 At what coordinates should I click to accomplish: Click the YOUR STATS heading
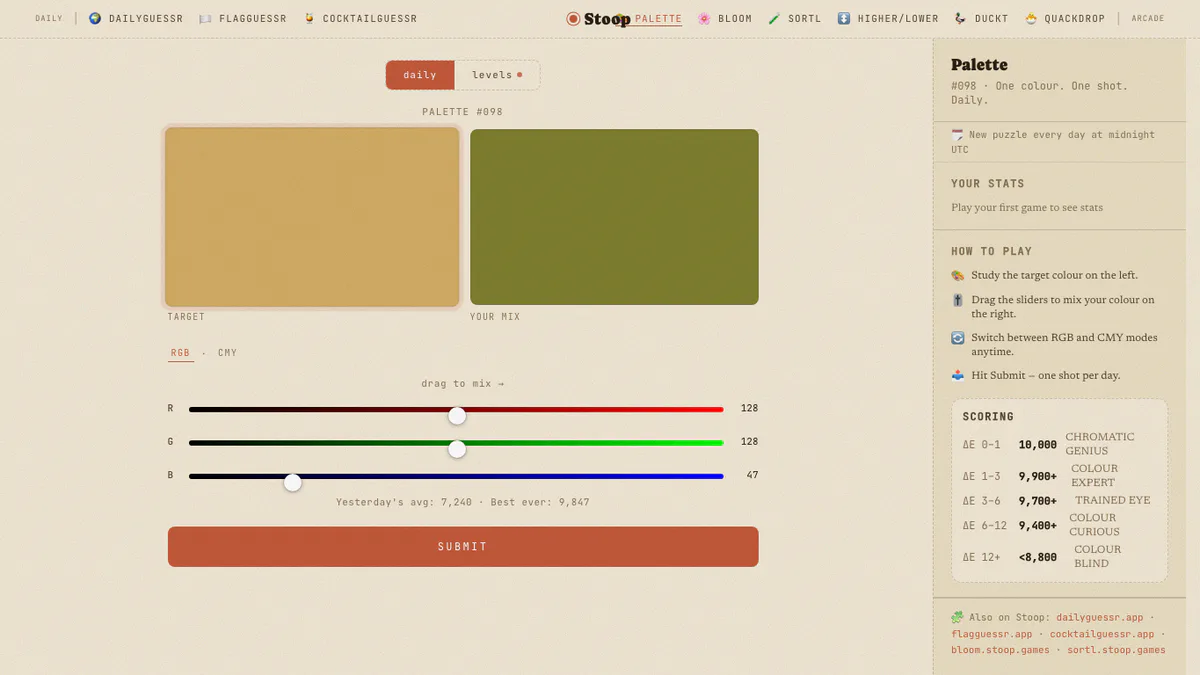pos(988,184)
